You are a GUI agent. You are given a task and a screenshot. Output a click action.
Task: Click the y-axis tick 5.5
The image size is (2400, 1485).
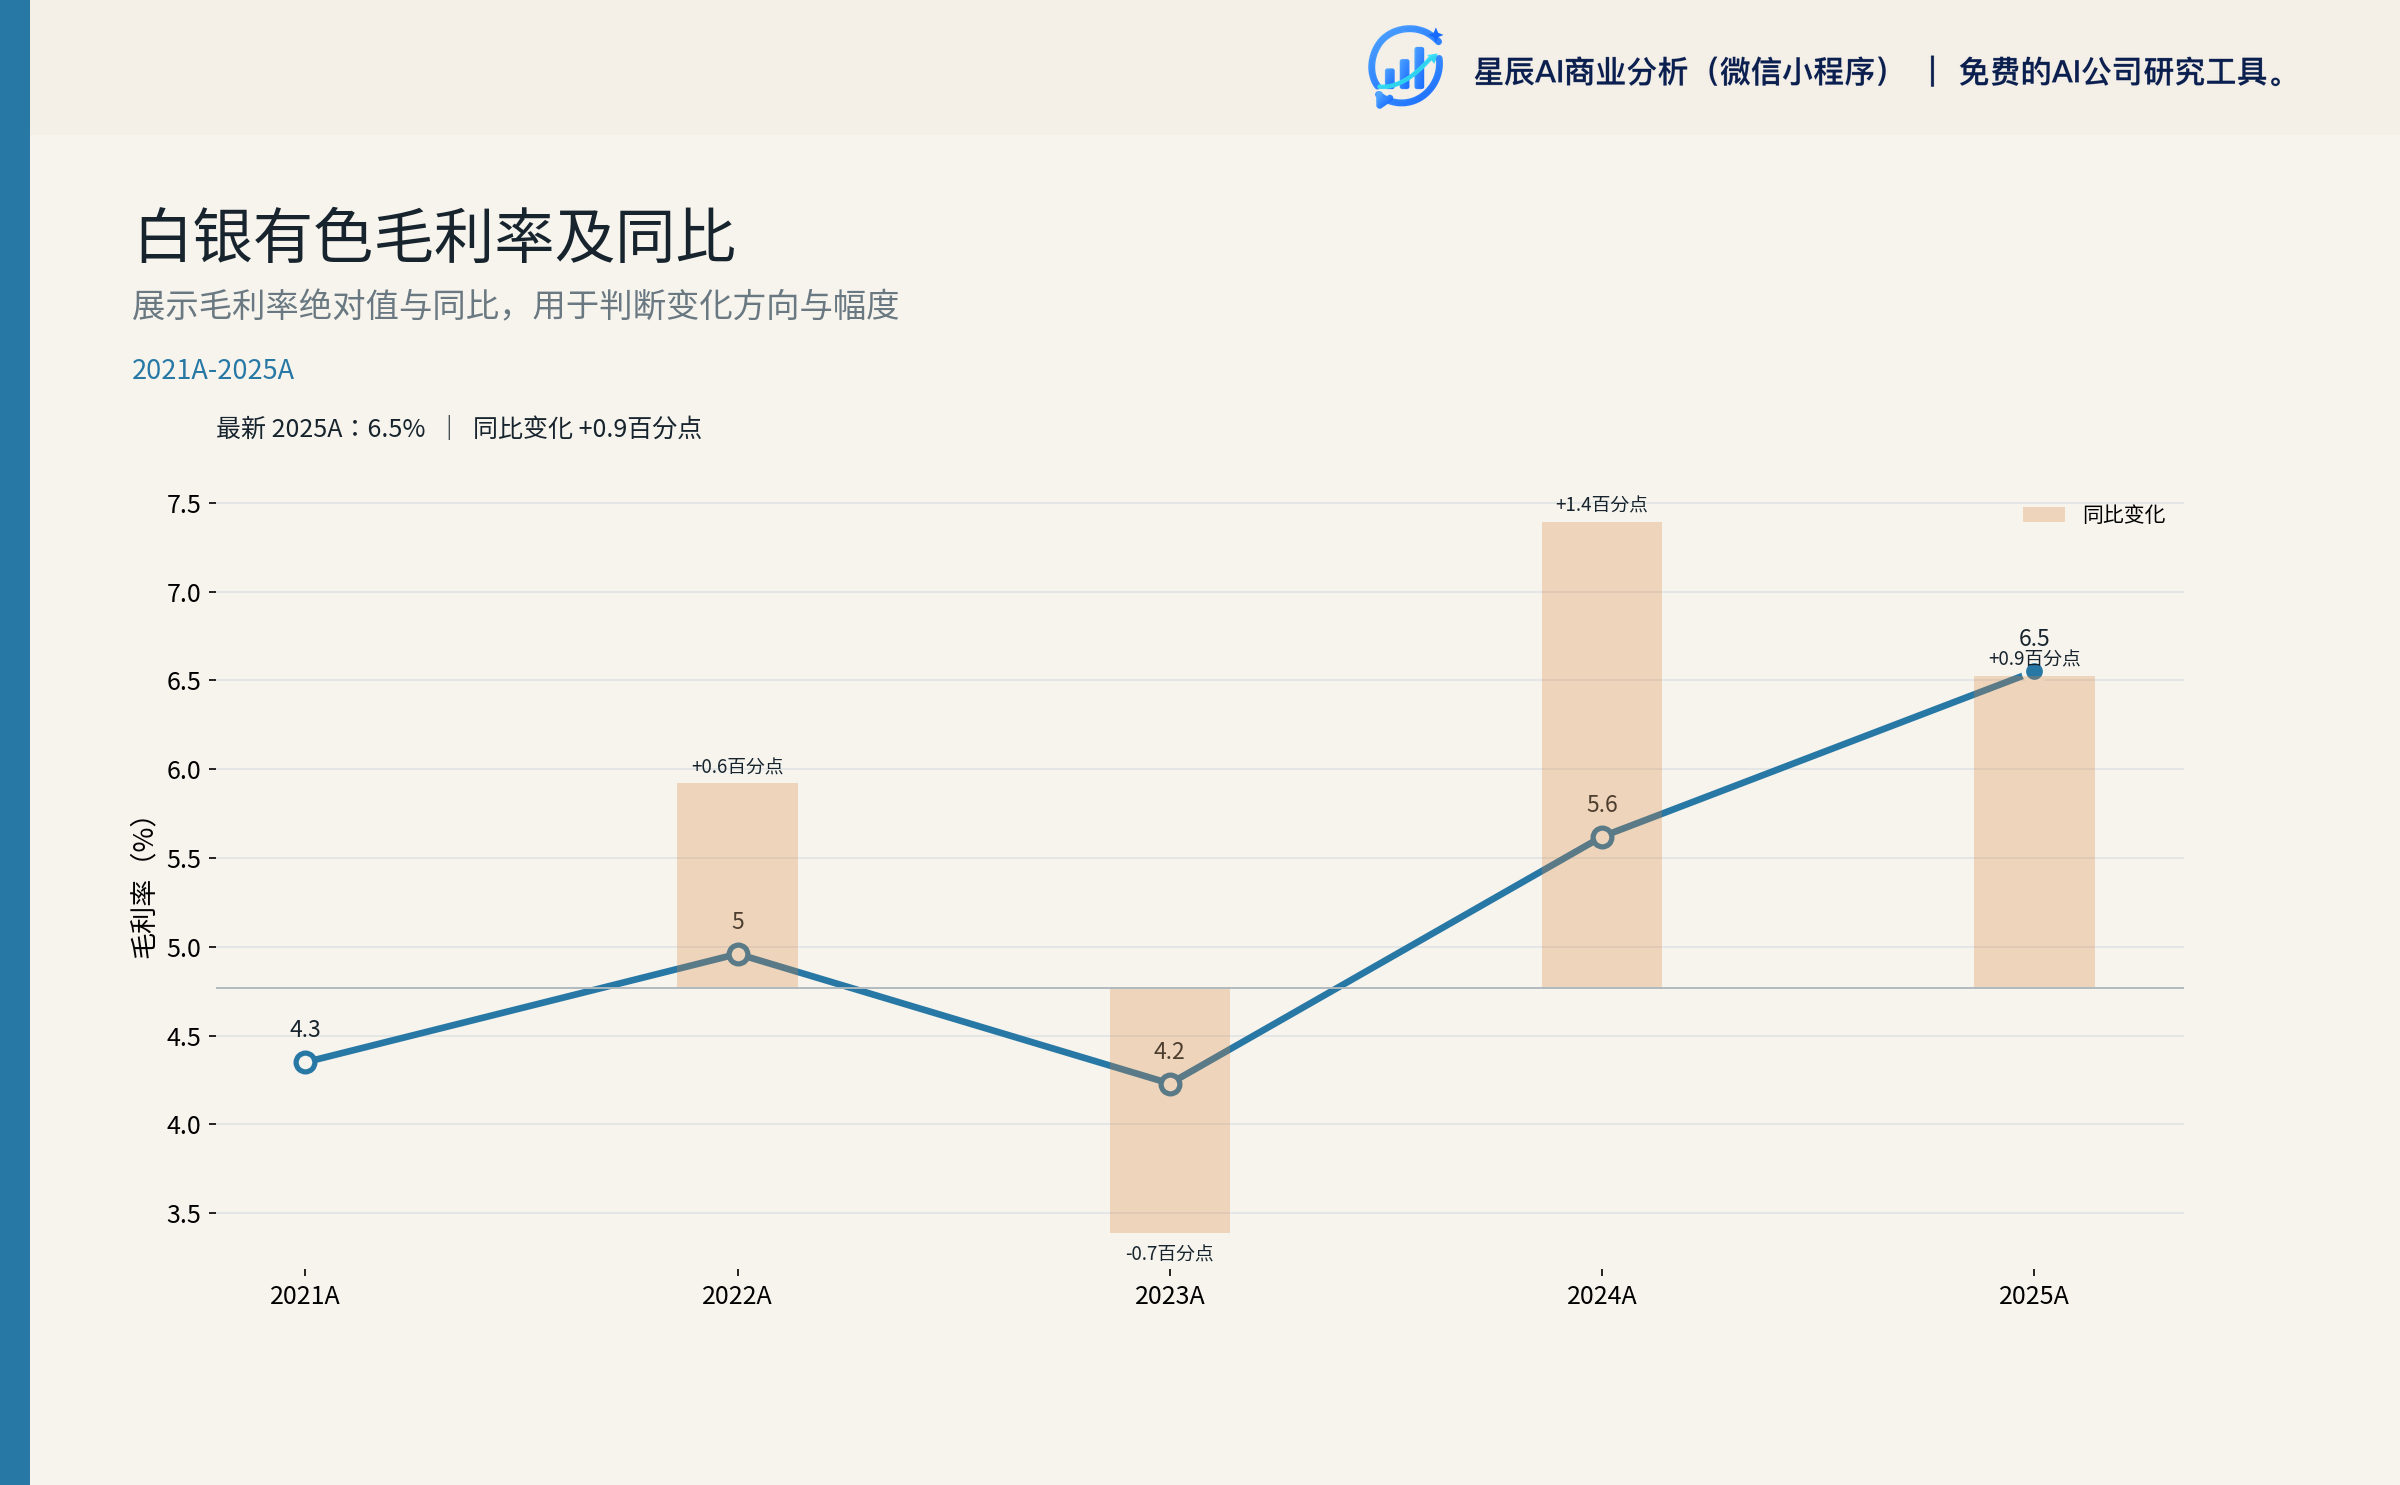[184, 859]
